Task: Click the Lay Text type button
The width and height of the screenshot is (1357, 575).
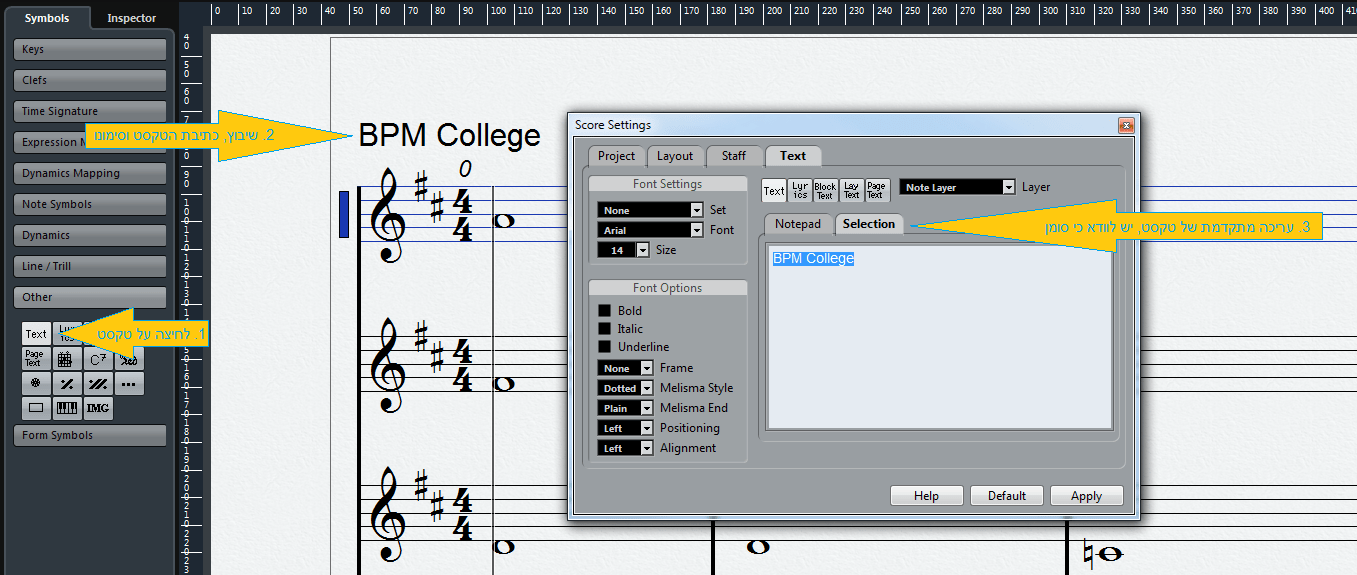Action: pyautogui.click(x=851, y=190)
